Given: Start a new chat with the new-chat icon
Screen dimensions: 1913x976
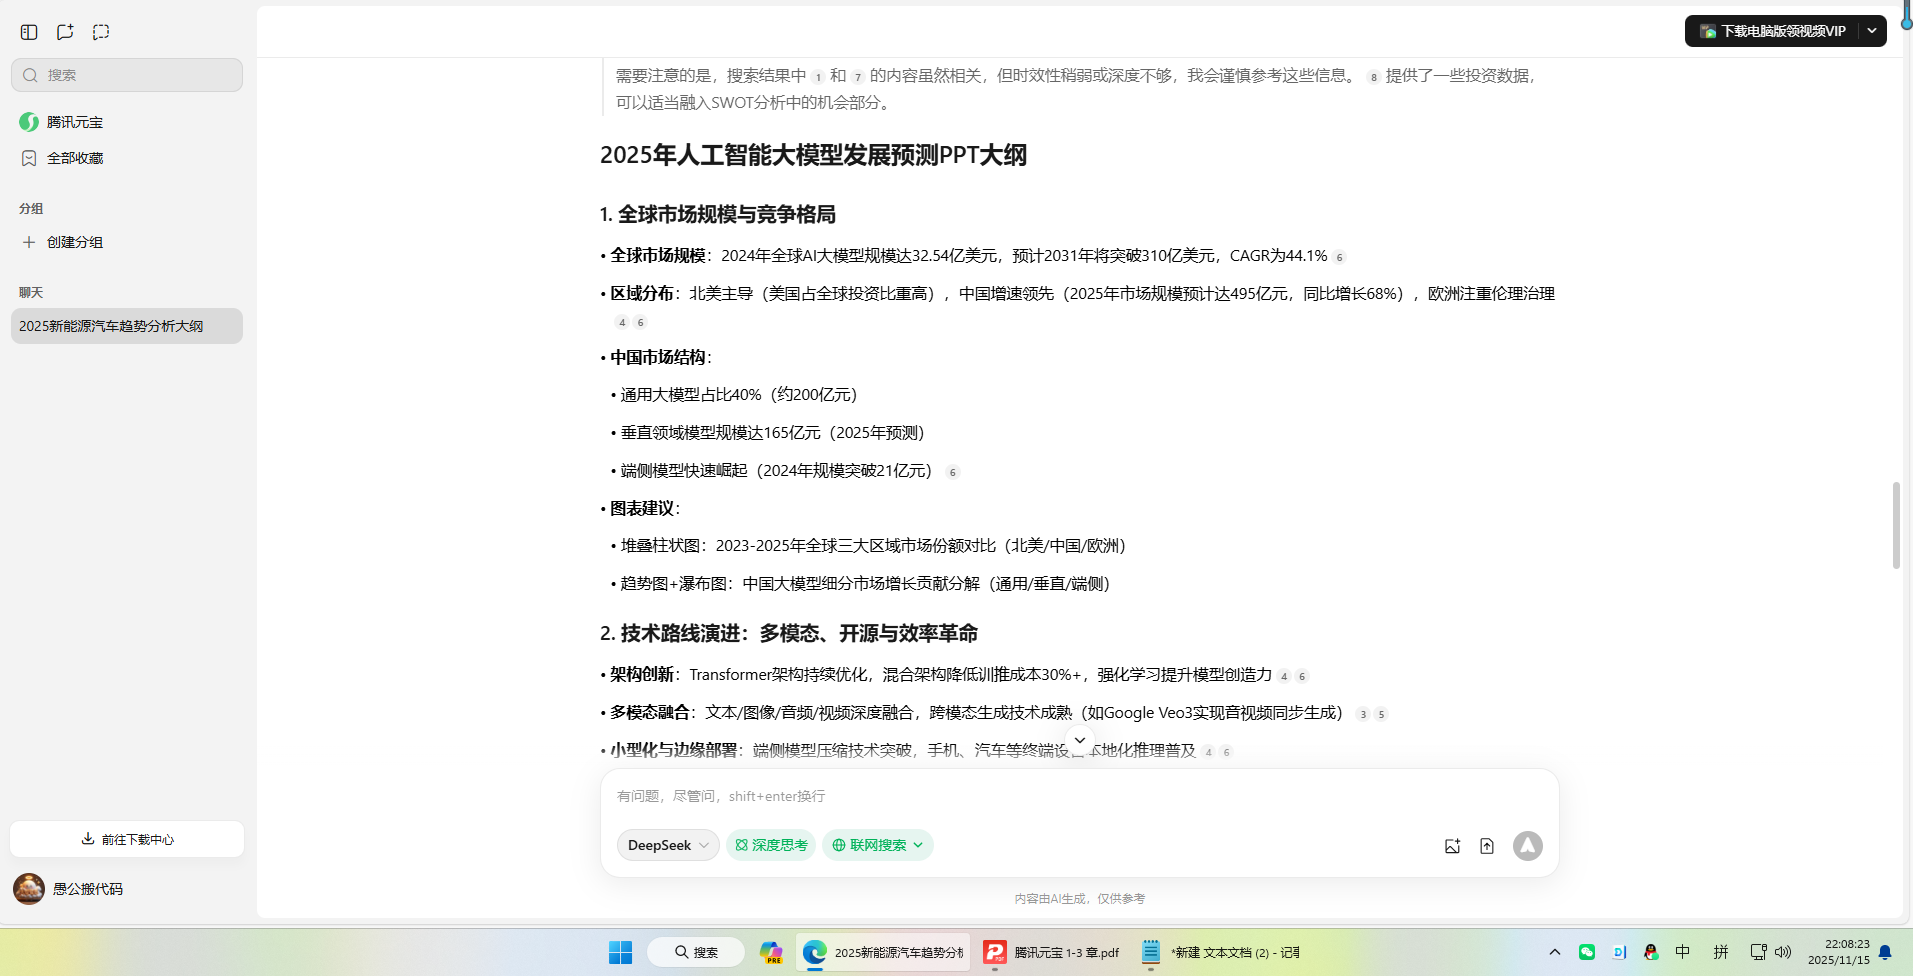Looking at the screenshot, I should [65, 31].
